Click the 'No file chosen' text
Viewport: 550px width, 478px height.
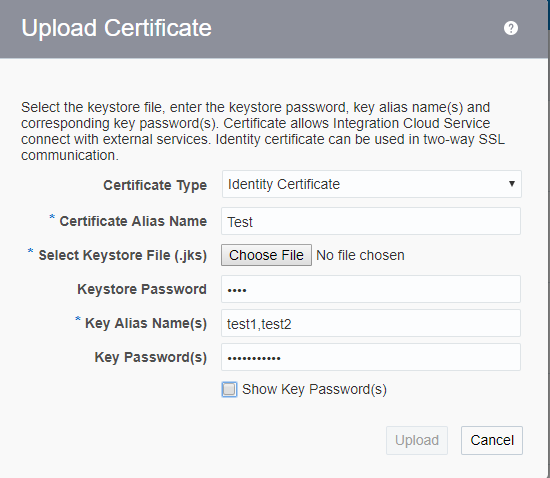[360, 255]
